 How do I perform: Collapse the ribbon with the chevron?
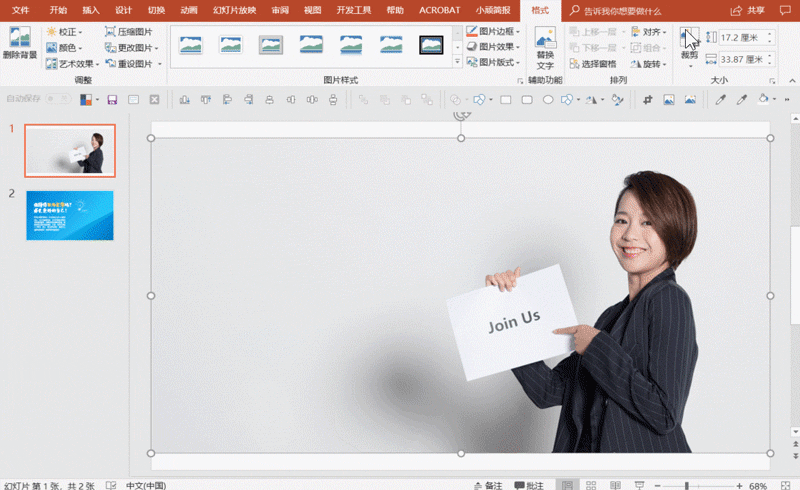pyautogui.click(x=792, y=81)
